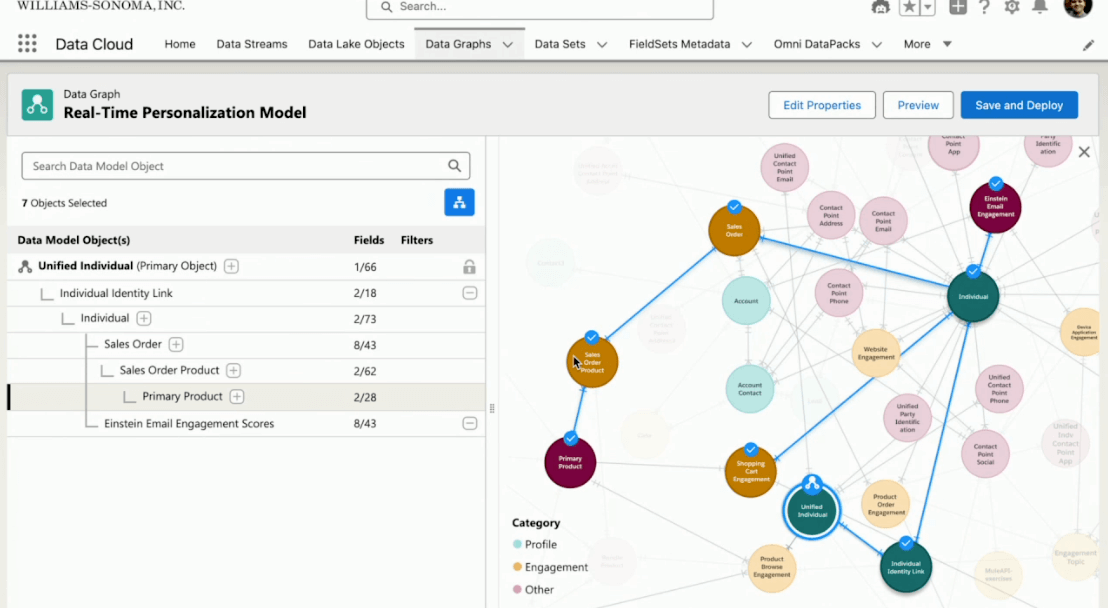The image size is (1108, 608).
Task: Open the Data Sets tab
Action: 560,44
